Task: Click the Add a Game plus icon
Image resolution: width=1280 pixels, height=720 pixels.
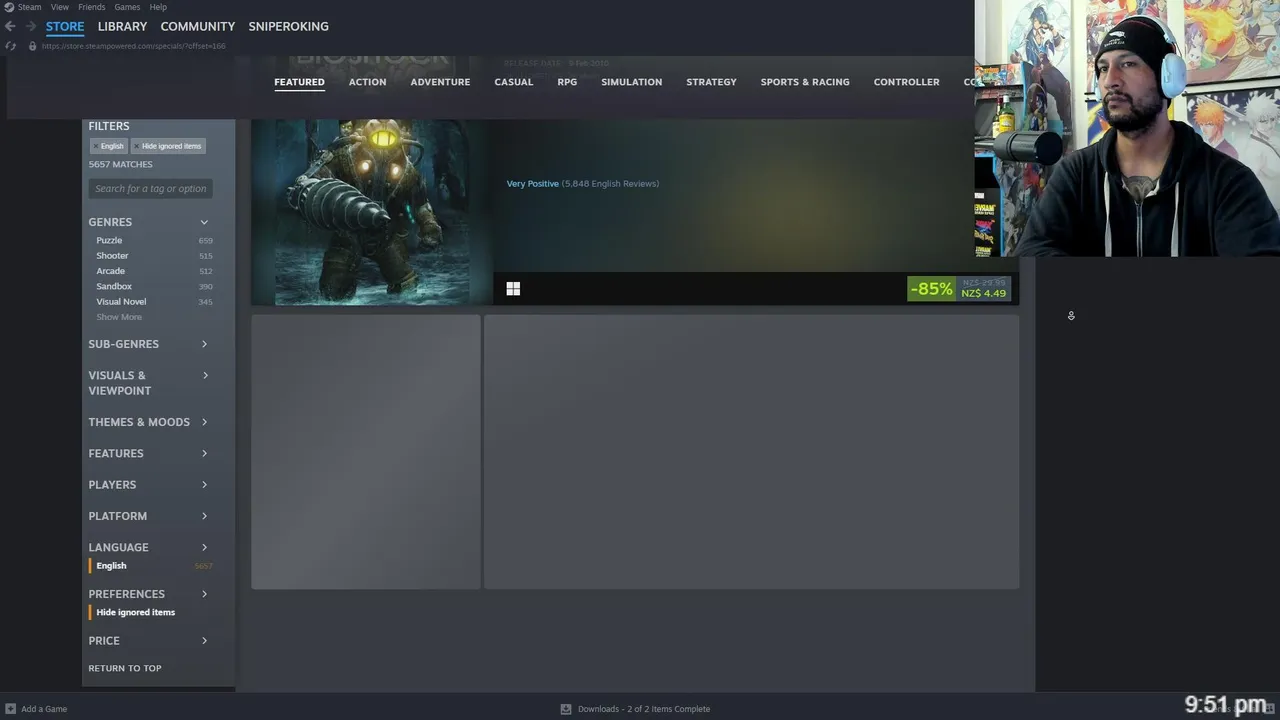Action: click(10, 709)
